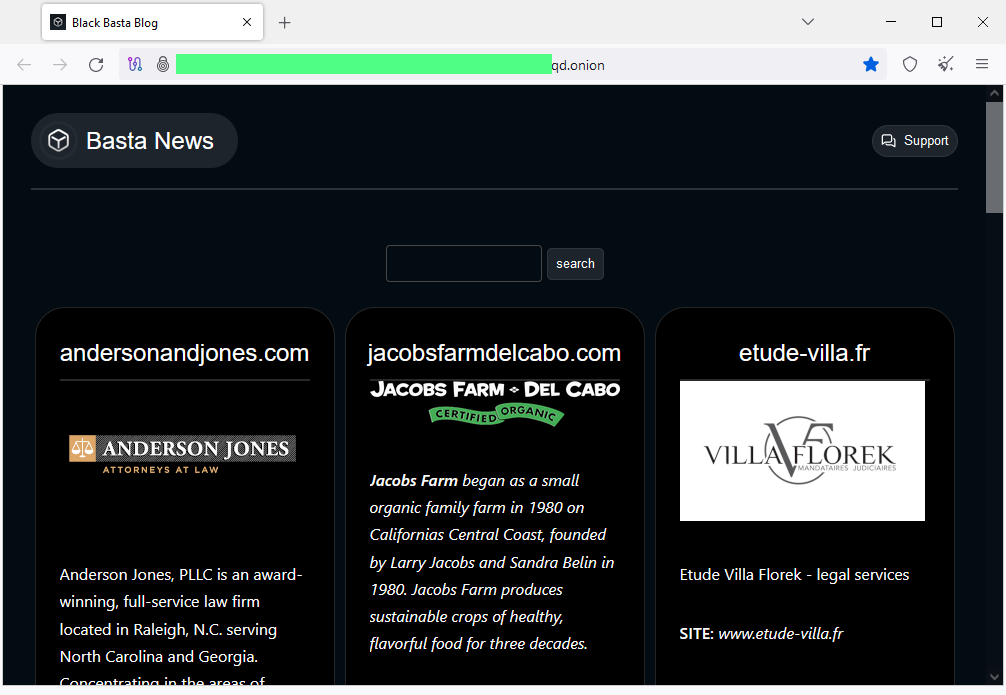Click the Forward navigation arrow
Screen dimensions: 1006x695
60,65
